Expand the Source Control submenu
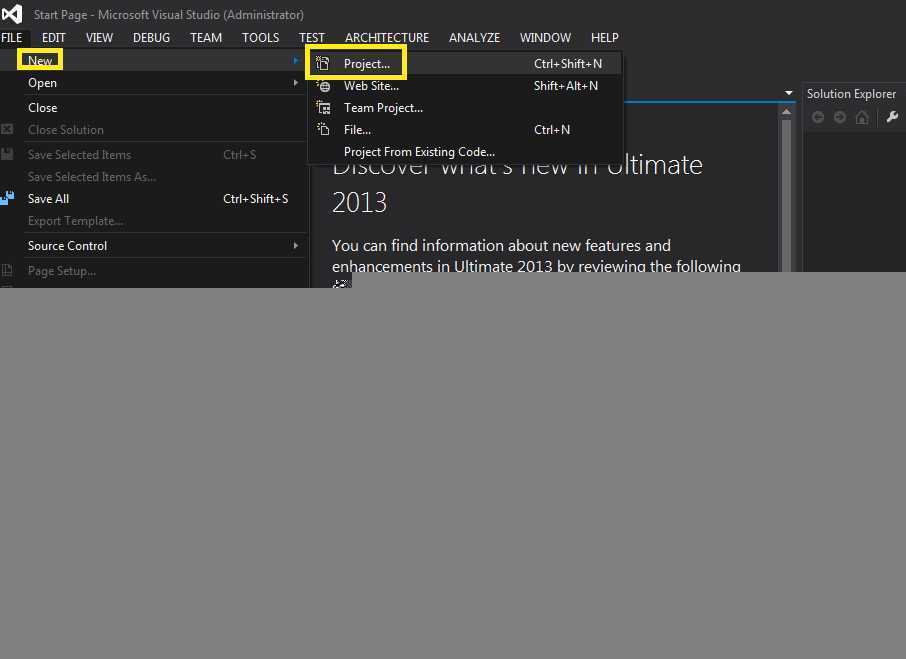The width and height of the screenshot is (906, 659). 153,245
